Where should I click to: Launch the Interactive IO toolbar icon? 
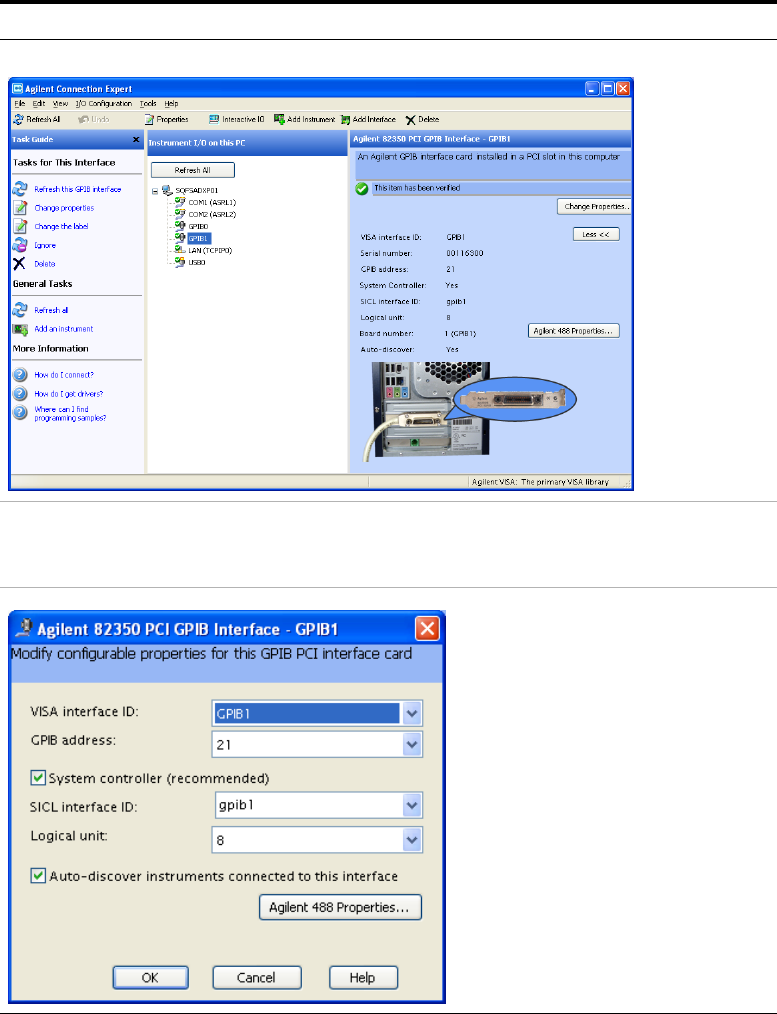[214, 120]
